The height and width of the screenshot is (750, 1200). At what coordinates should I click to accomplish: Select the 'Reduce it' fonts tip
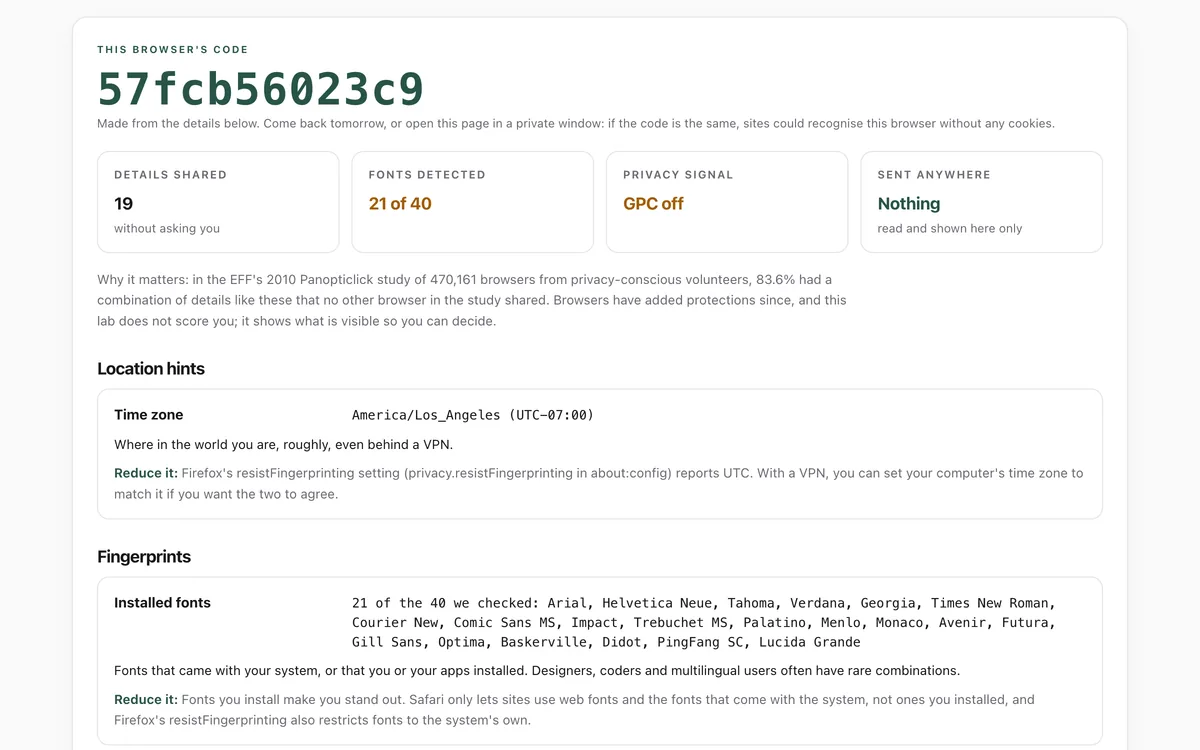(x=575, y=709)
